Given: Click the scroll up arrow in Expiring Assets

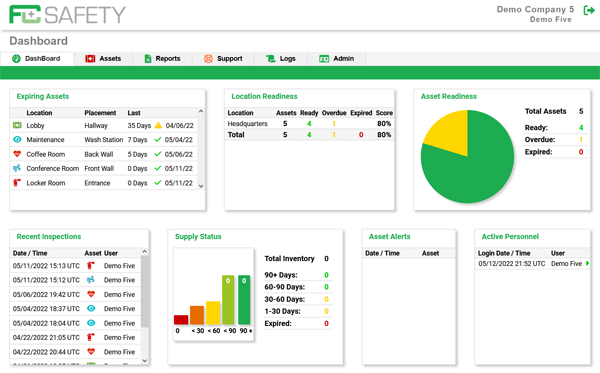Looking at the screenshot, I should [x=201, y=111].
